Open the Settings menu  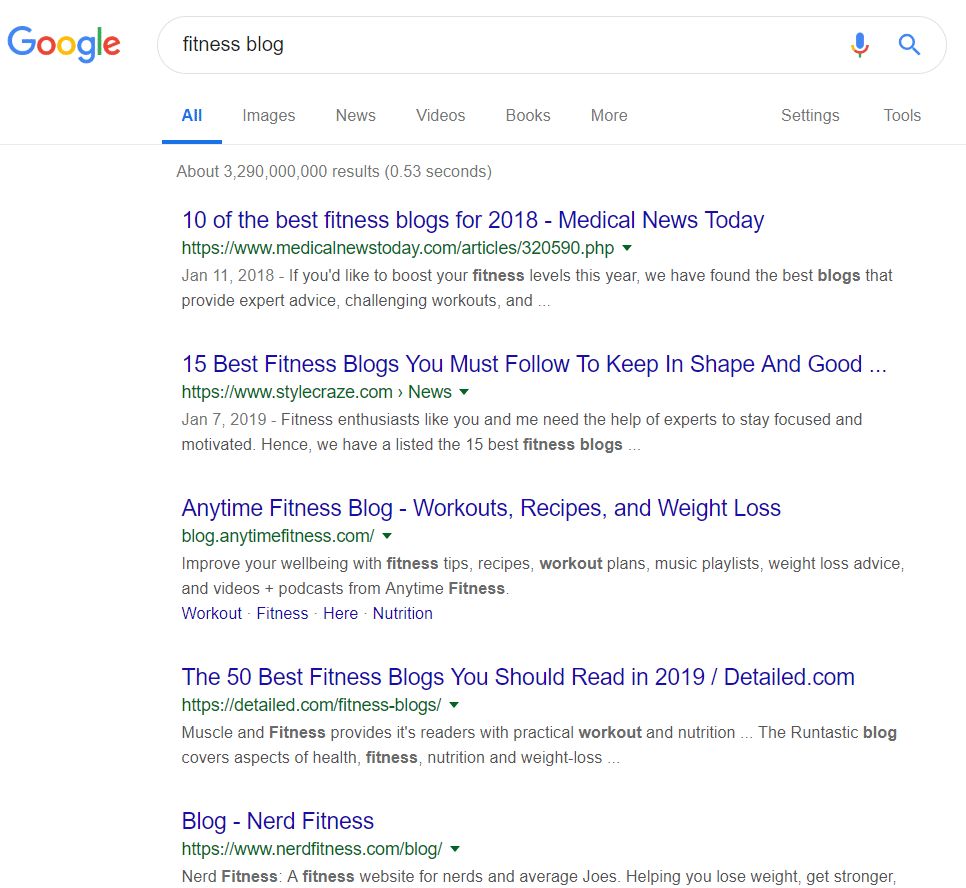[x=810, y=116]
